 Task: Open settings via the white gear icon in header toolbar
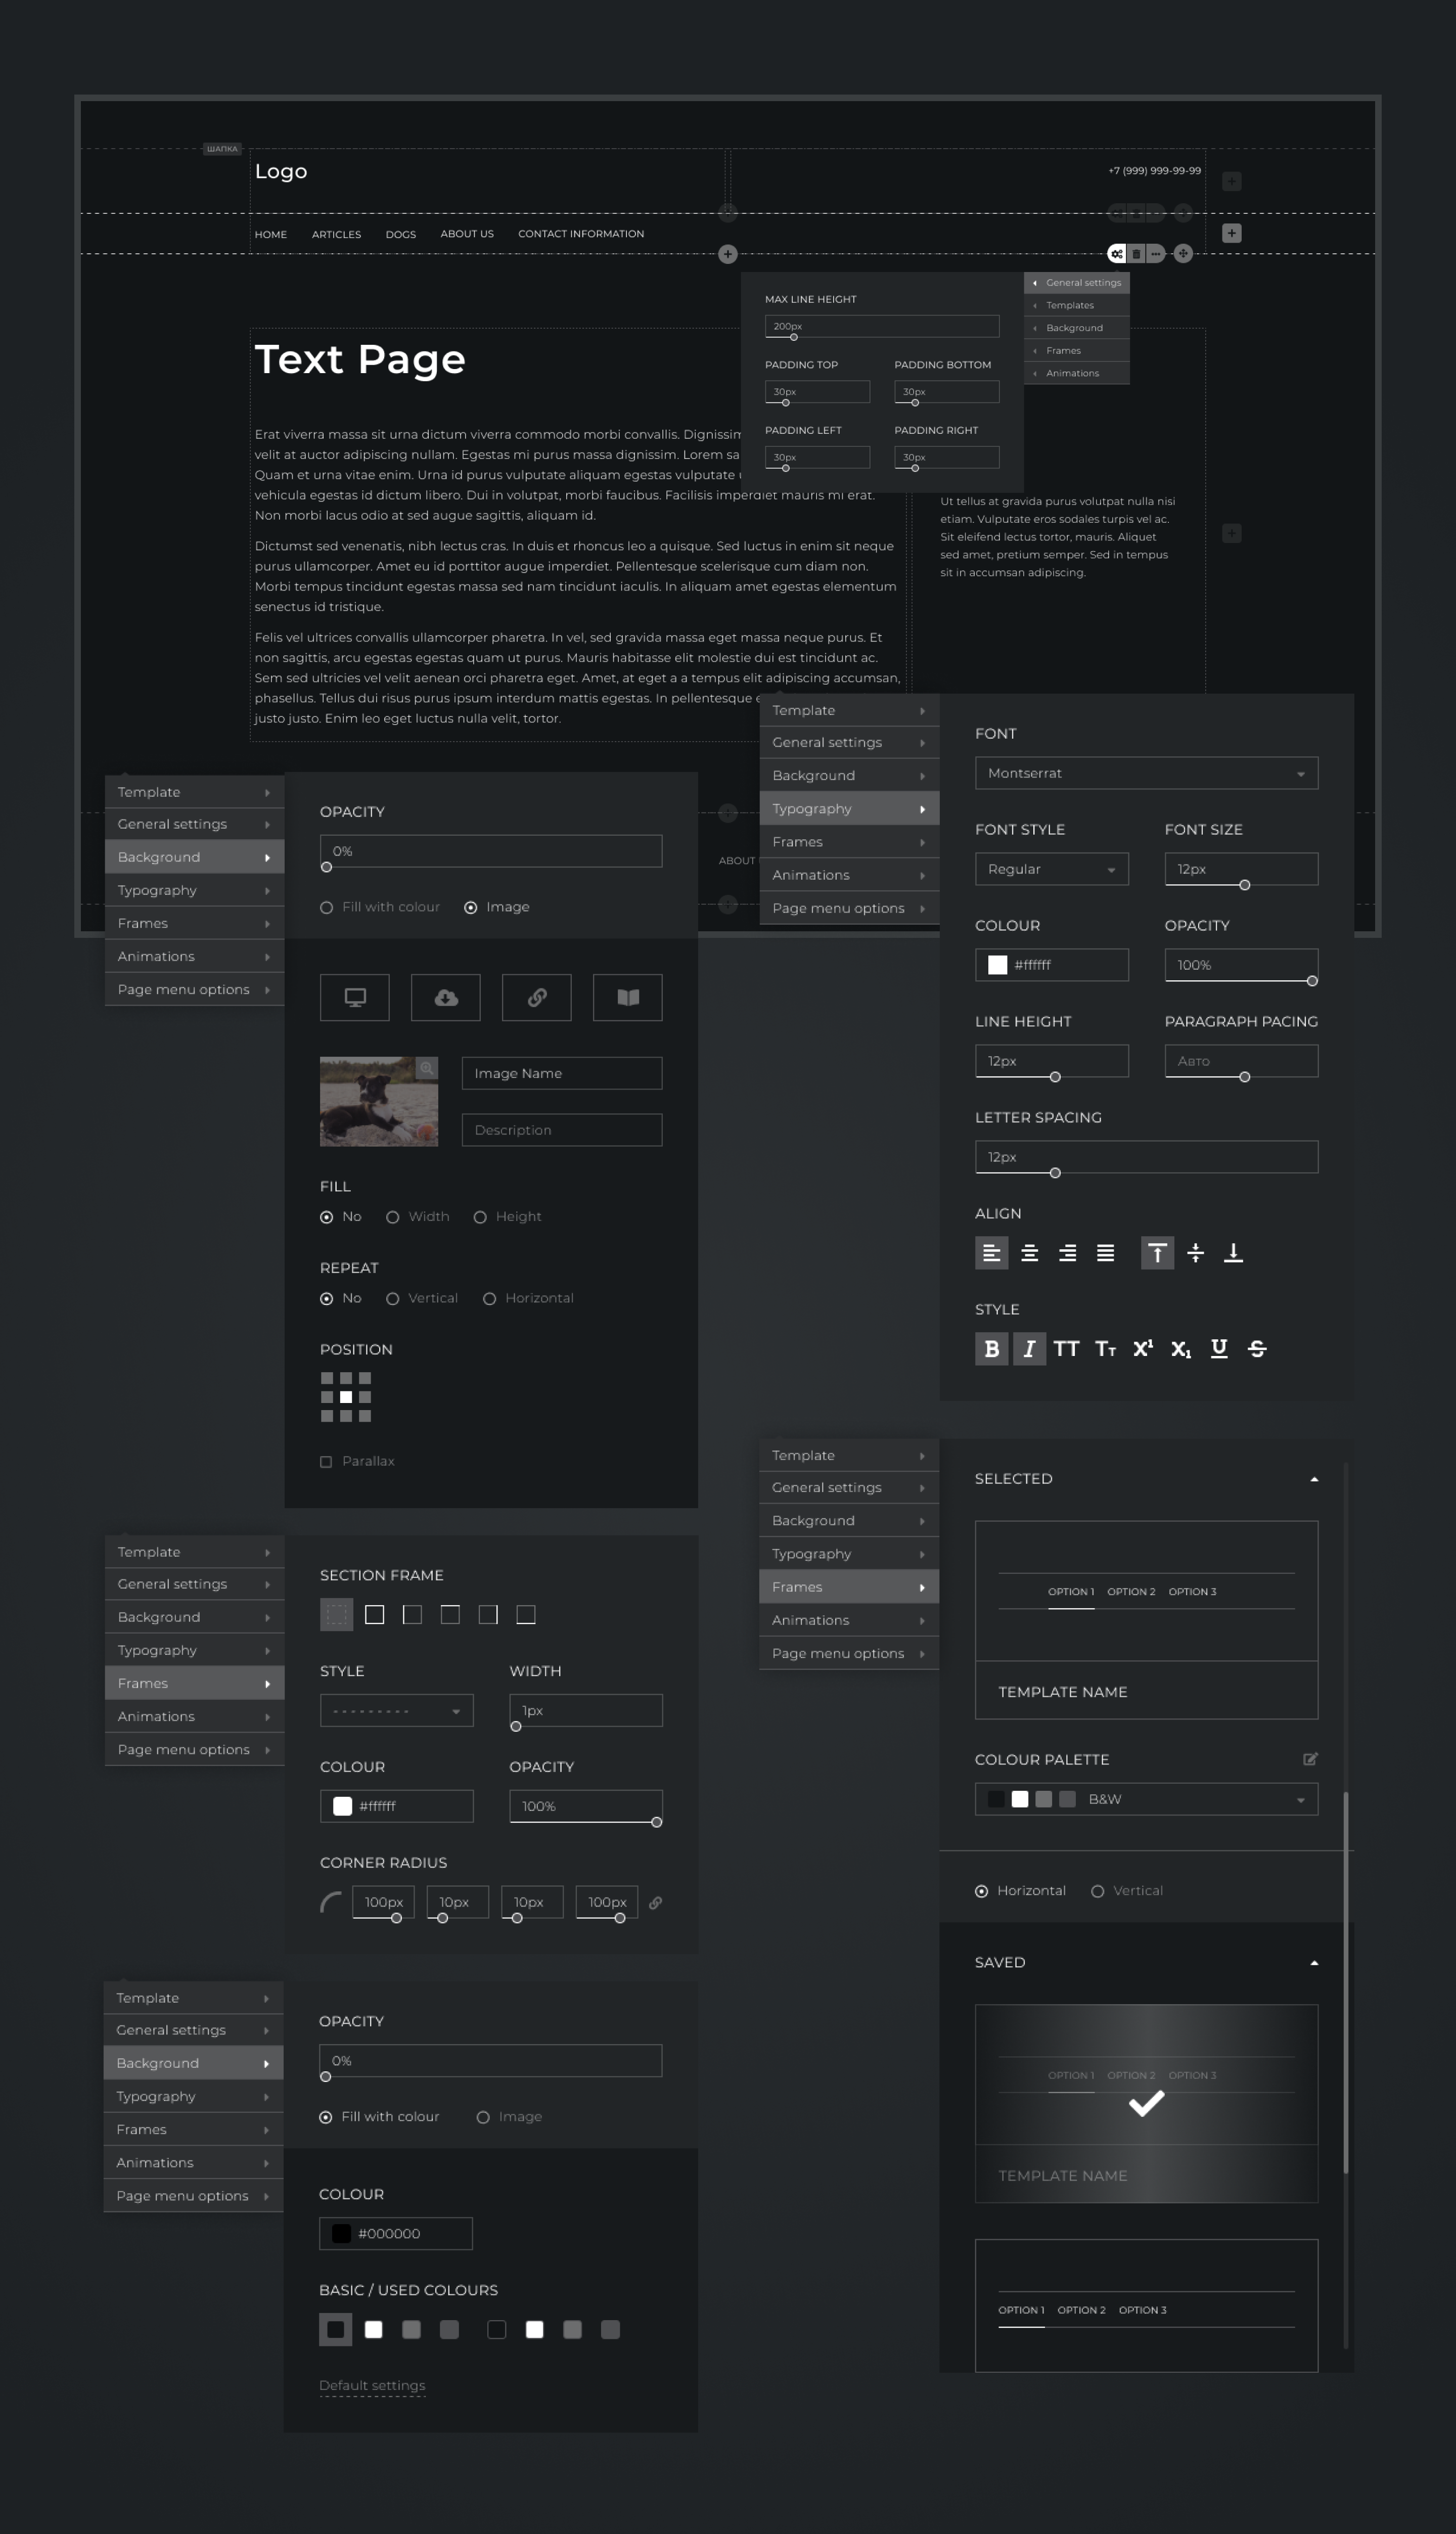(x=1116, y=254)
